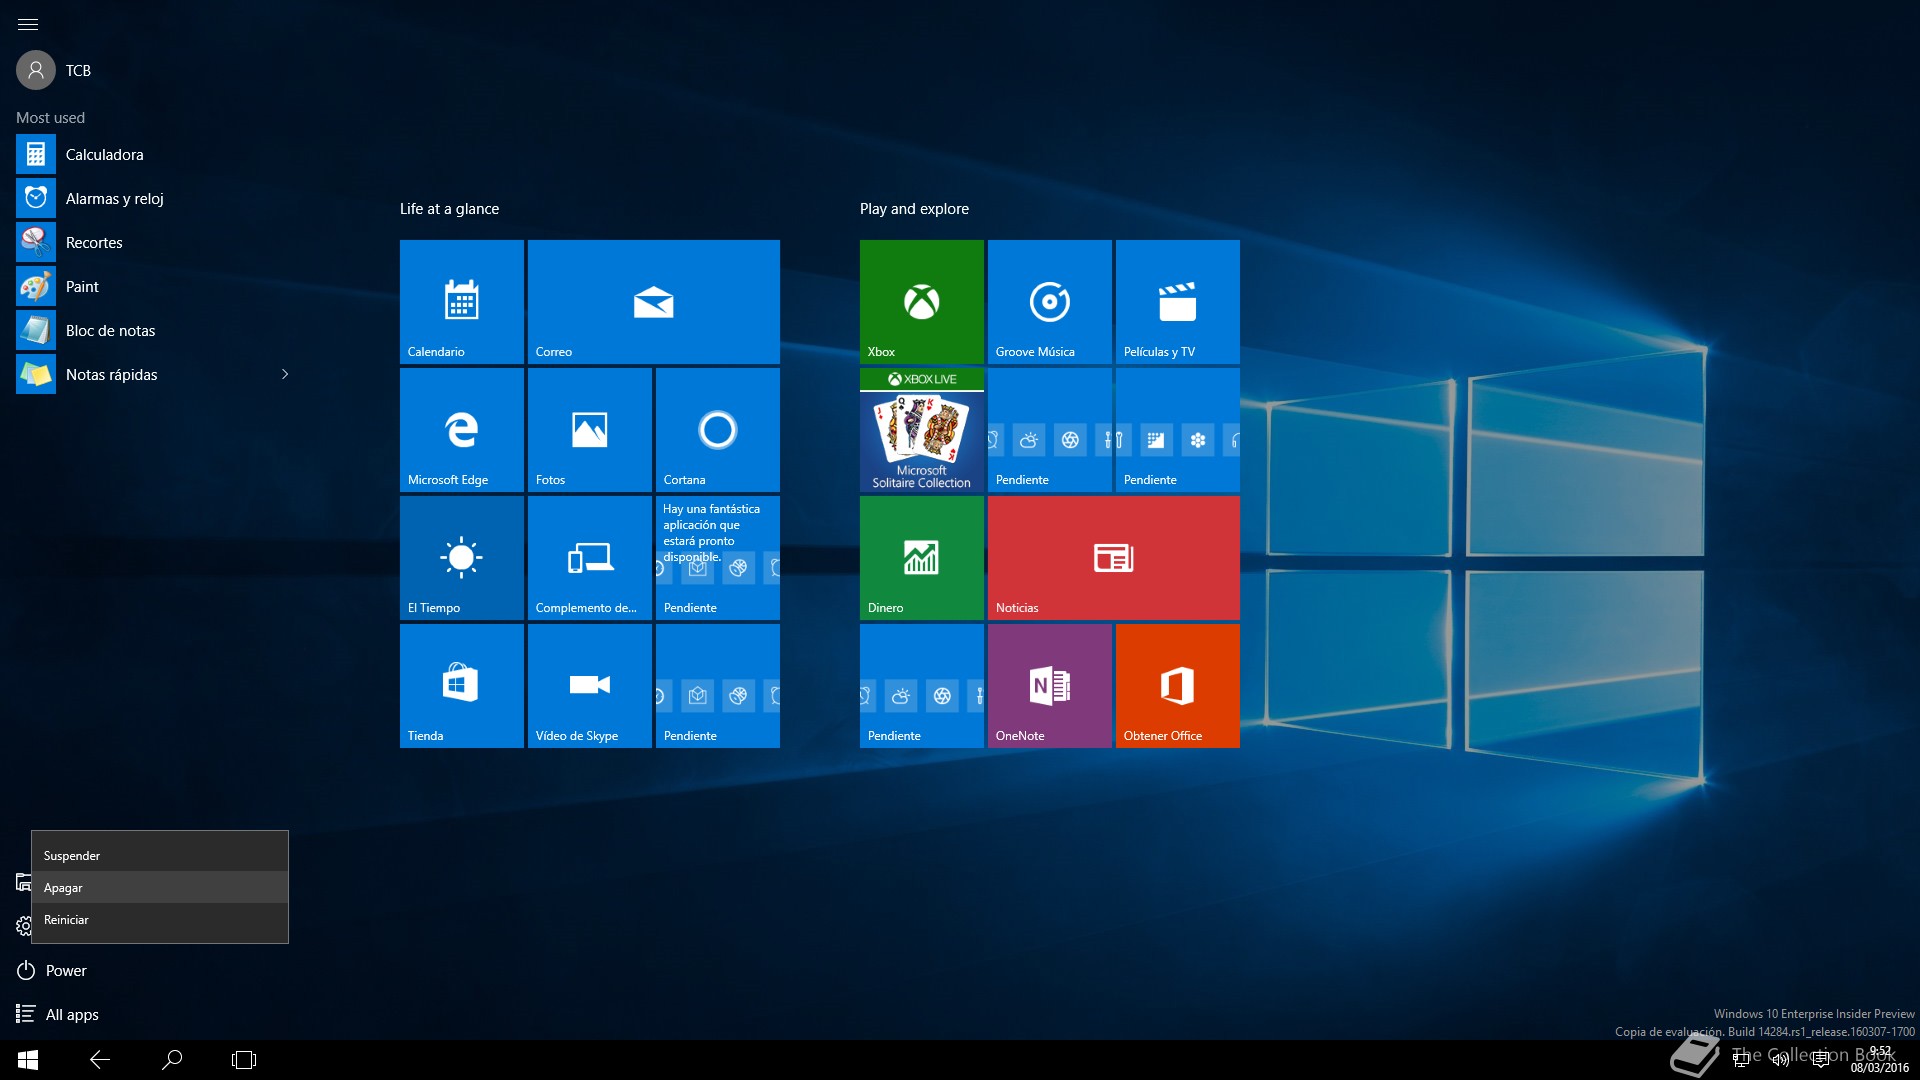
Task: Click the Windows Start button
Action: click(x=28, y=1060)
